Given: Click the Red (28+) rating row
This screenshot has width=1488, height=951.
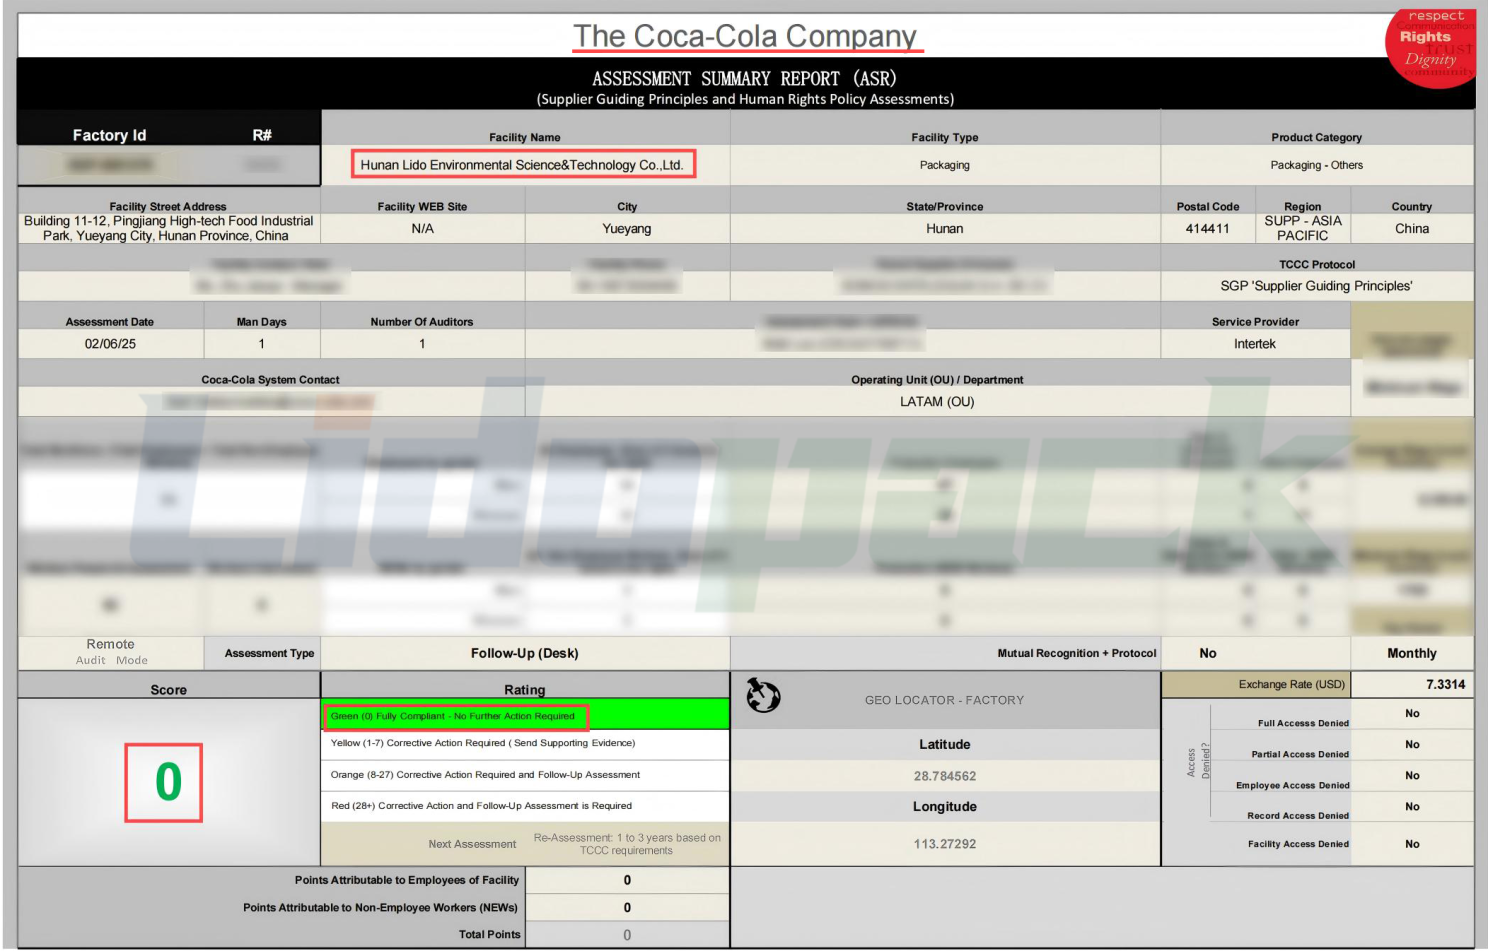Looking at the screenshot, I should pyautogui.click(x=525, y=806).
